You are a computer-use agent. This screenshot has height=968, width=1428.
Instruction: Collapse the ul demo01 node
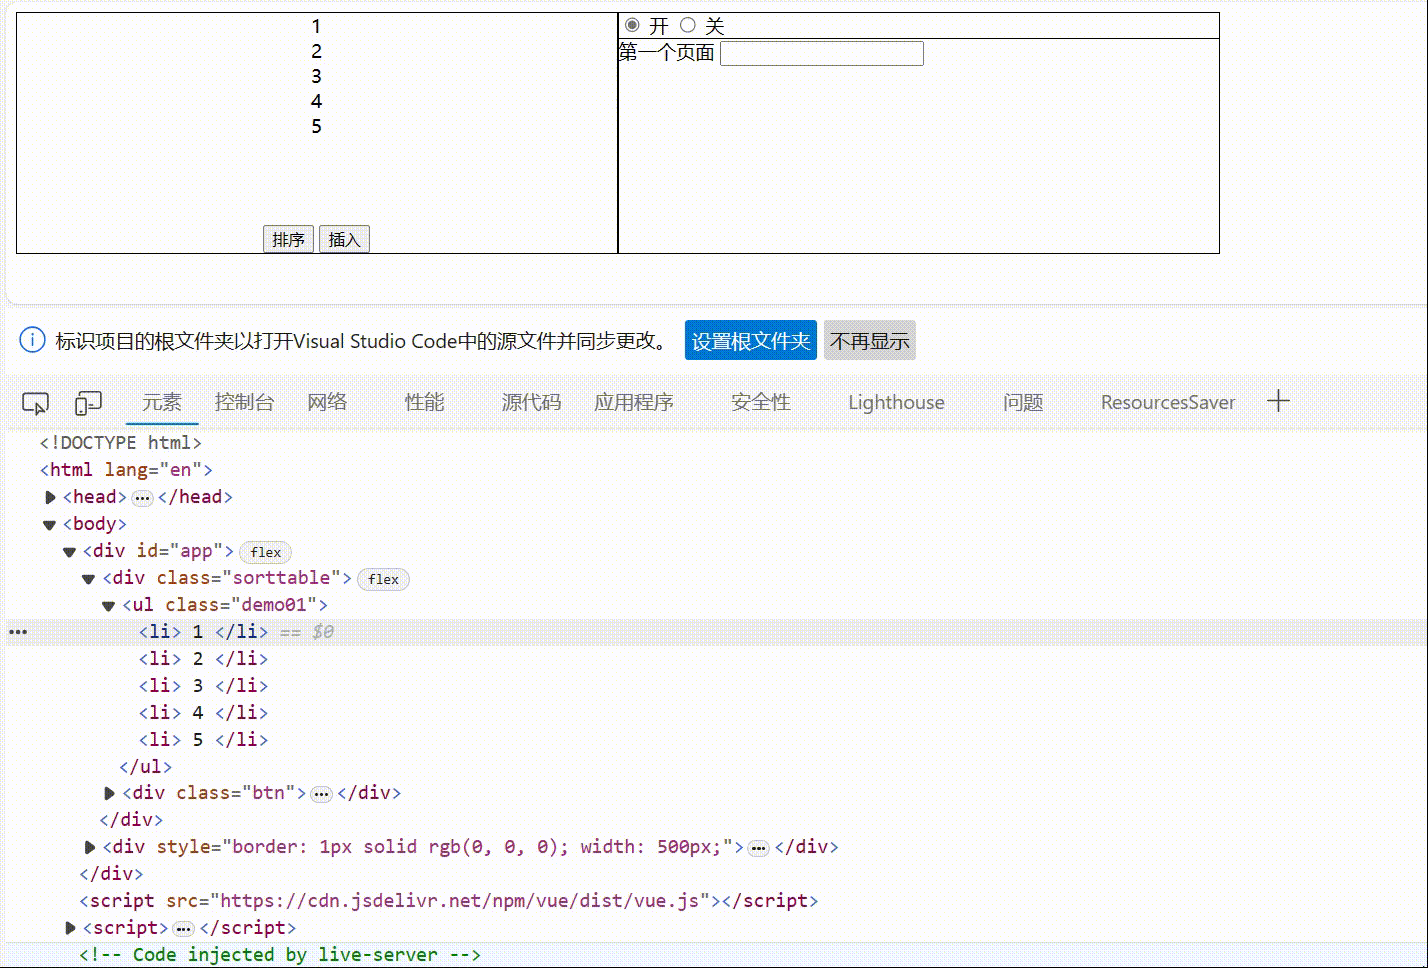click(x=108, y=605)
